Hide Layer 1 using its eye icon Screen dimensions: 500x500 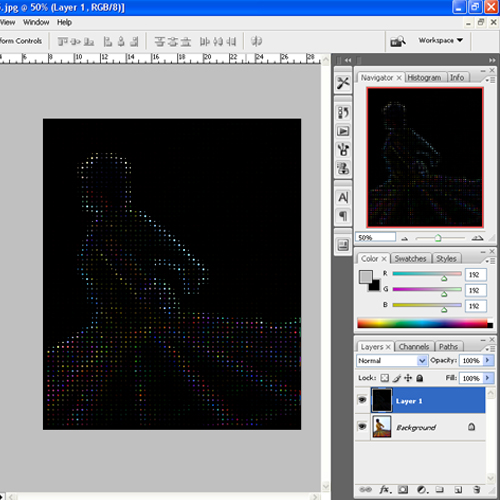click(x=362, y=400)
